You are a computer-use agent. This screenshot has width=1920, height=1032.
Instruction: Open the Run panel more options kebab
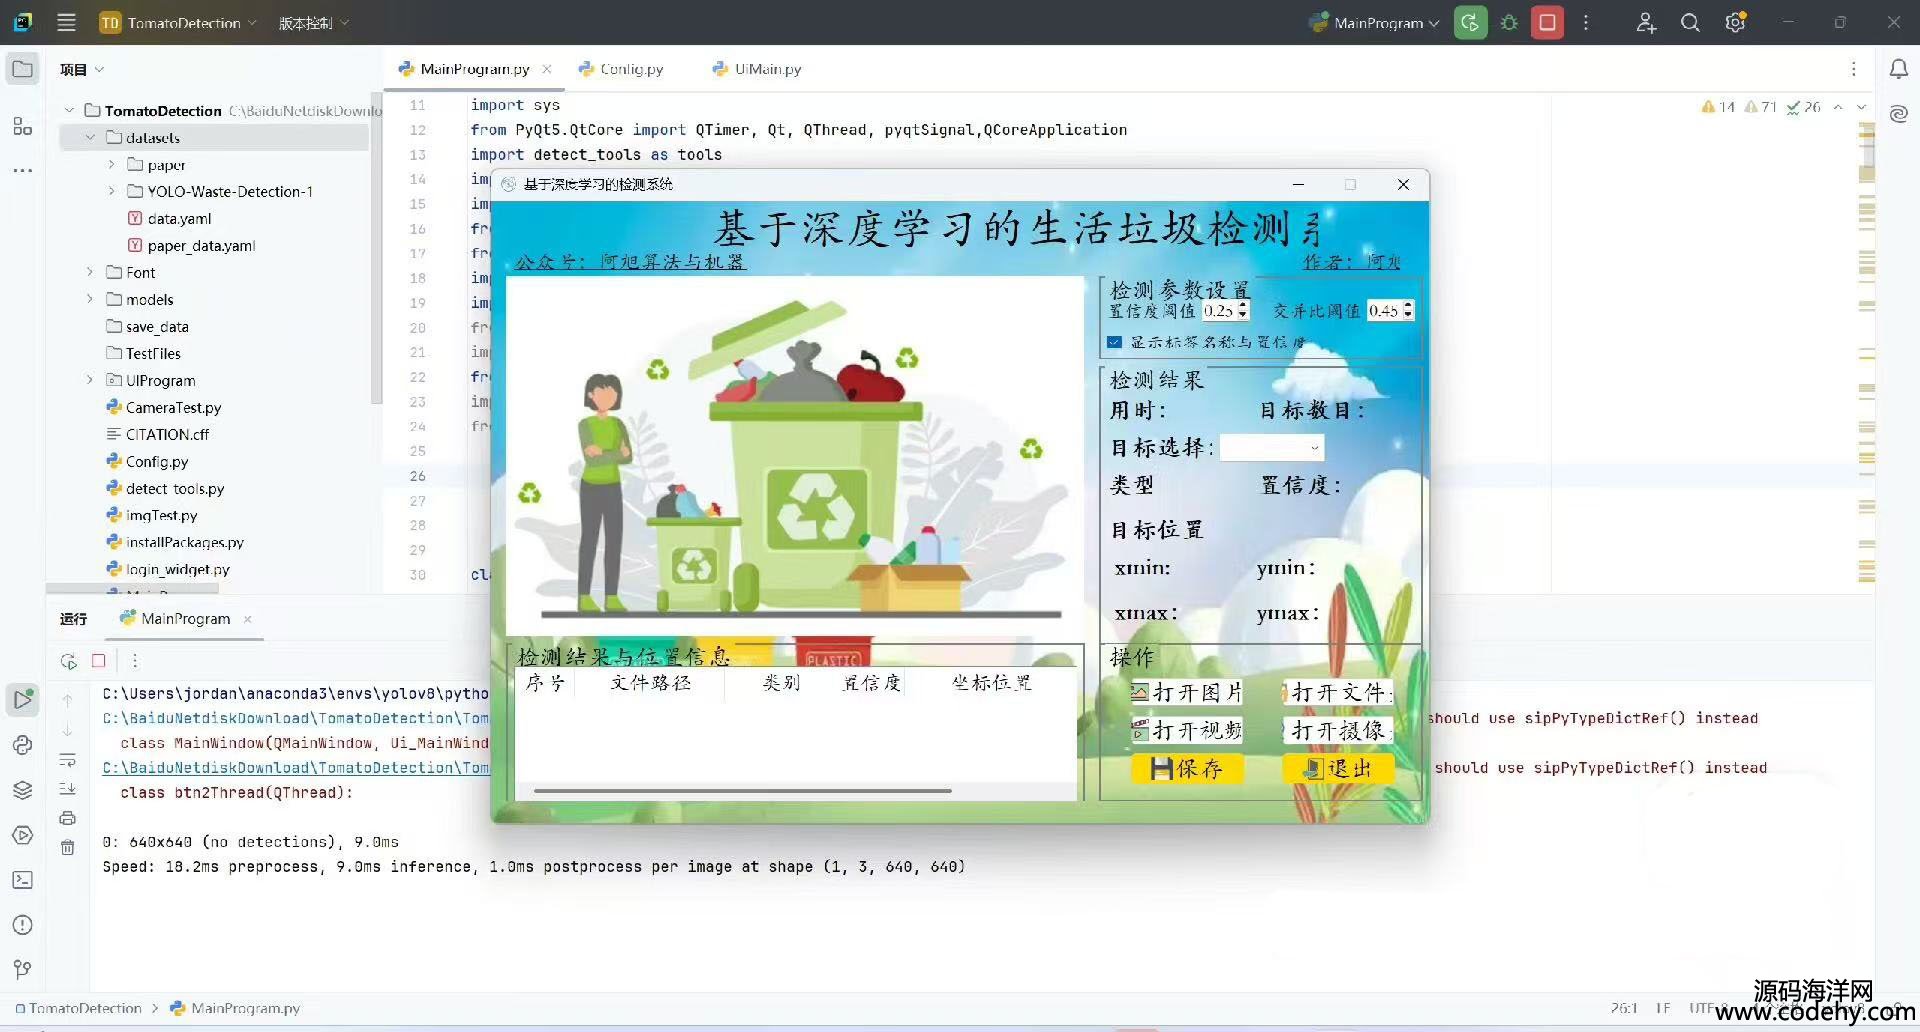[x=135, y=661]
